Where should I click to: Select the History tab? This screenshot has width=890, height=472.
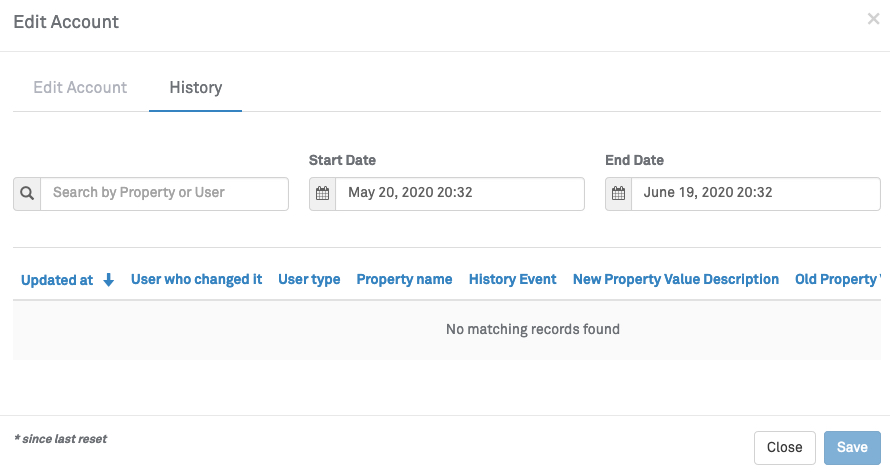195,87
